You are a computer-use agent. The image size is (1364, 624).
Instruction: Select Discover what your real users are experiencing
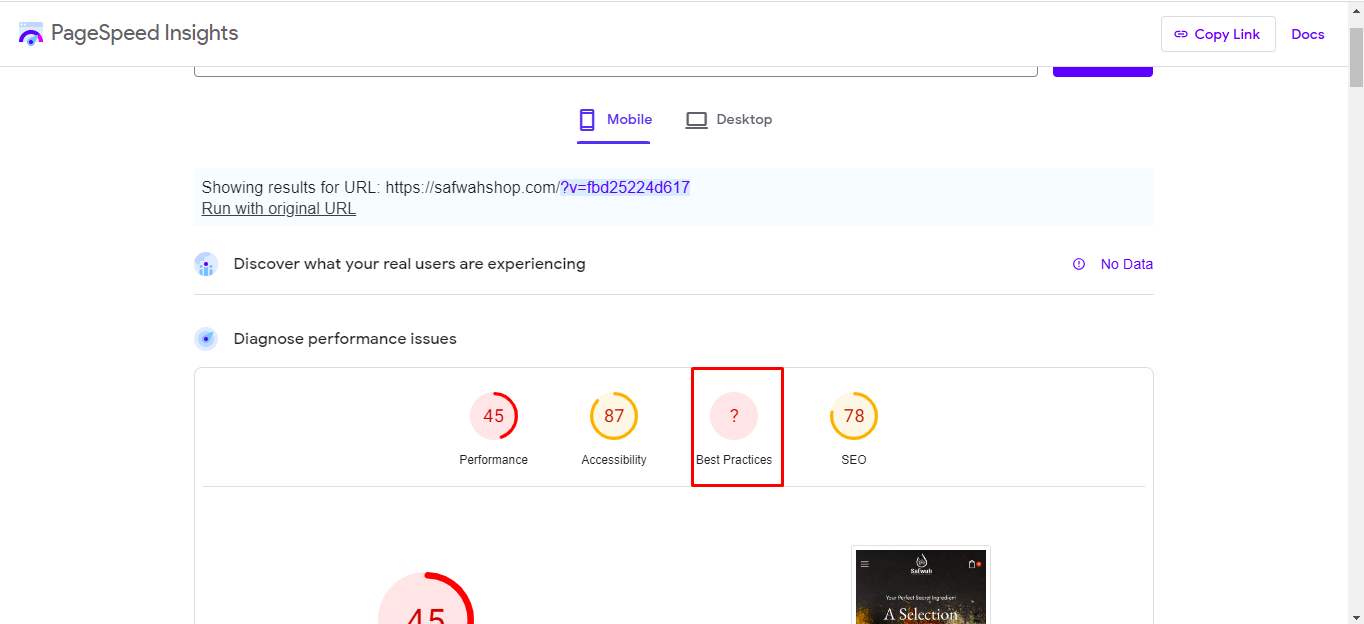(409, 264)
